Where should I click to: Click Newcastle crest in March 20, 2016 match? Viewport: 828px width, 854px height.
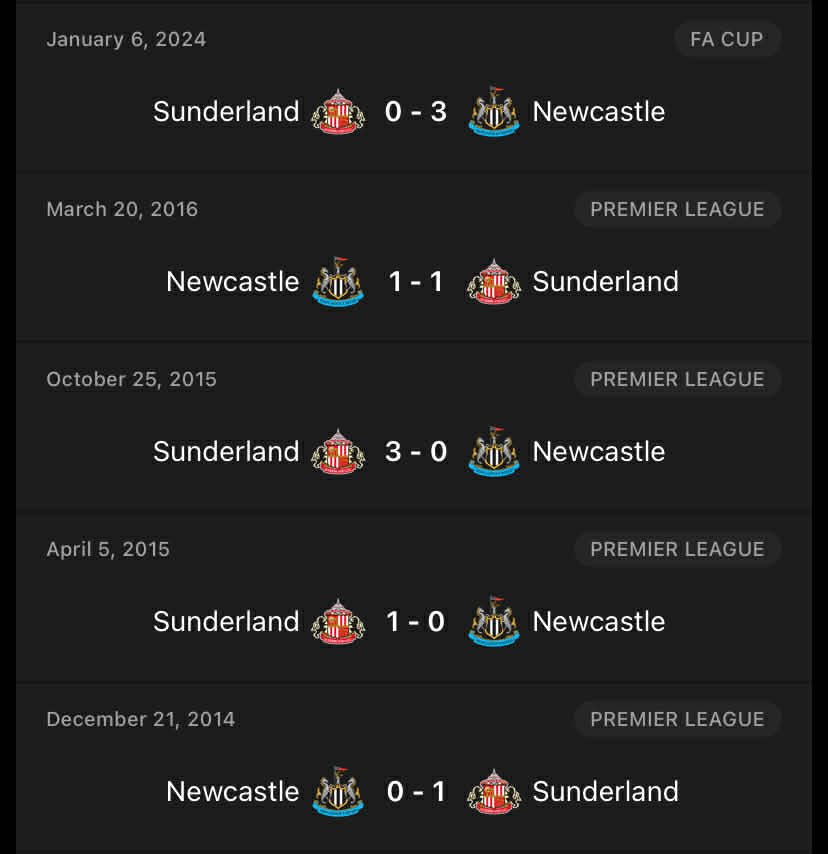[338, 282]
